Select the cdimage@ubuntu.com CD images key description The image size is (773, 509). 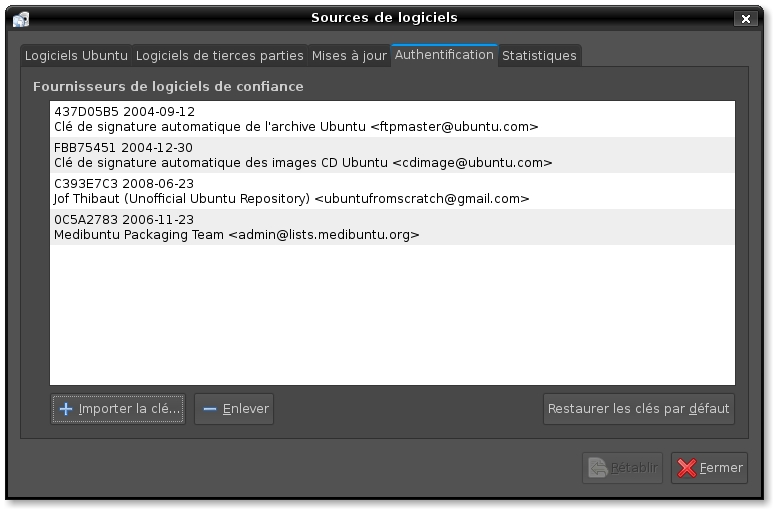click(303, 163)
